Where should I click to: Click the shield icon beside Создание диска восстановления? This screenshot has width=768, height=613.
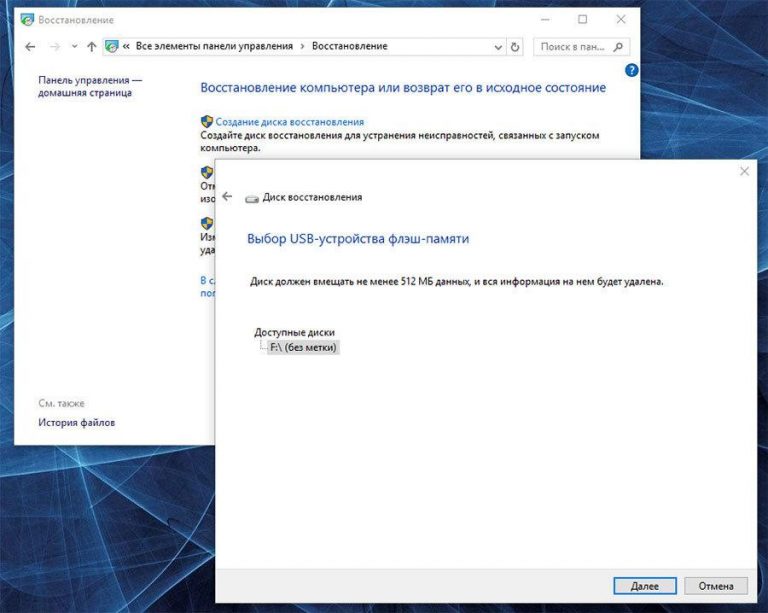pos(207,121)
